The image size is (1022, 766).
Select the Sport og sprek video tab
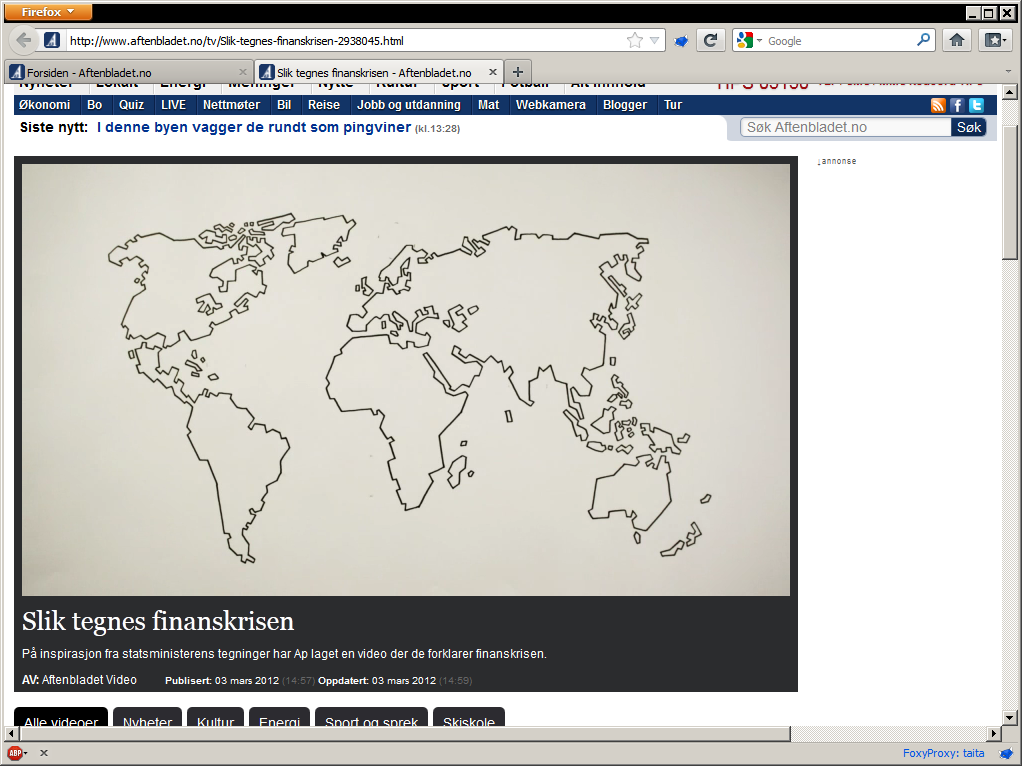point(372,718)
